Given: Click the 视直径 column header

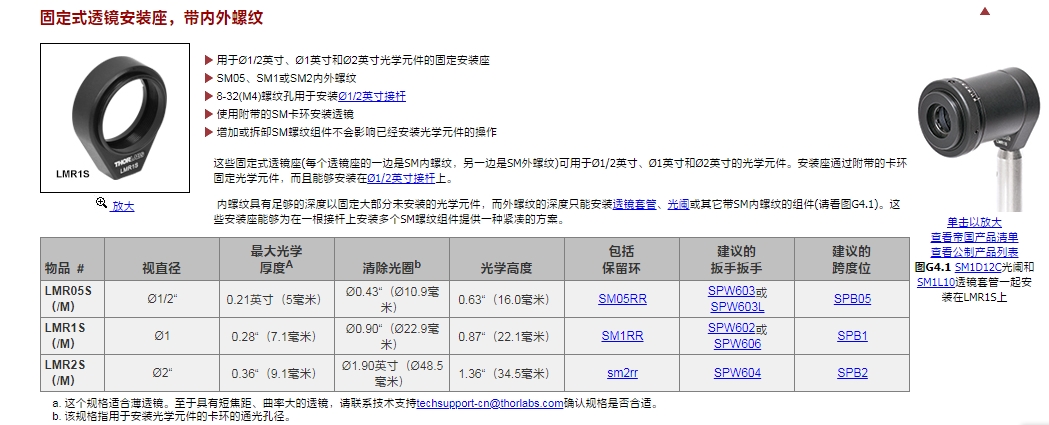Looking at the screenshot, I should [x=162, y=259].
